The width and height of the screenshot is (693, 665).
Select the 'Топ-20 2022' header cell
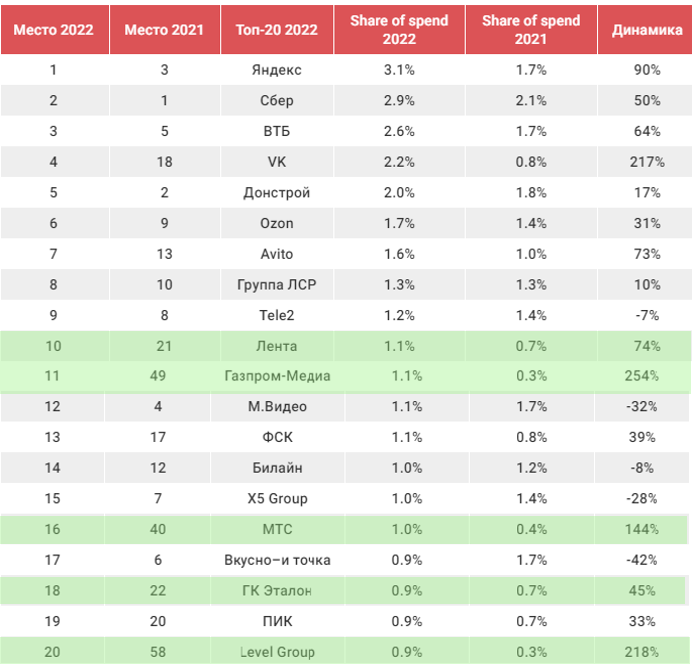277,30
